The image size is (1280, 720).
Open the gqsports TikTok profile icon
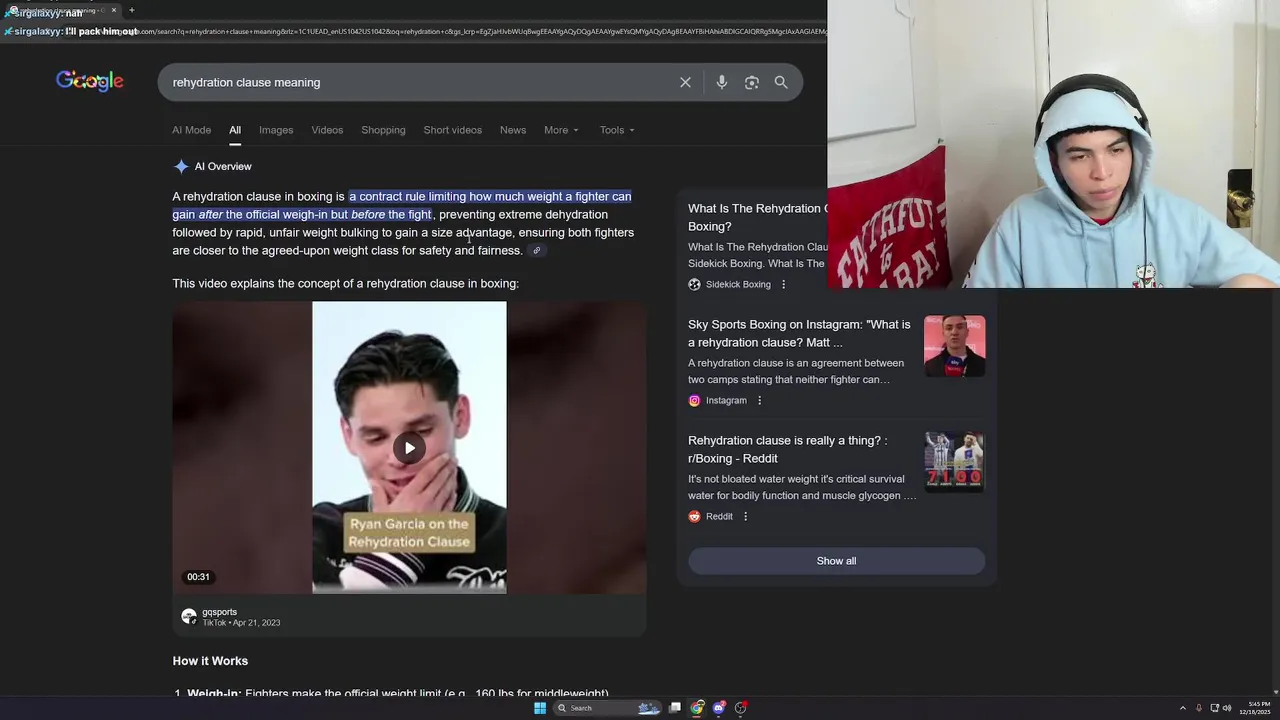189,616
